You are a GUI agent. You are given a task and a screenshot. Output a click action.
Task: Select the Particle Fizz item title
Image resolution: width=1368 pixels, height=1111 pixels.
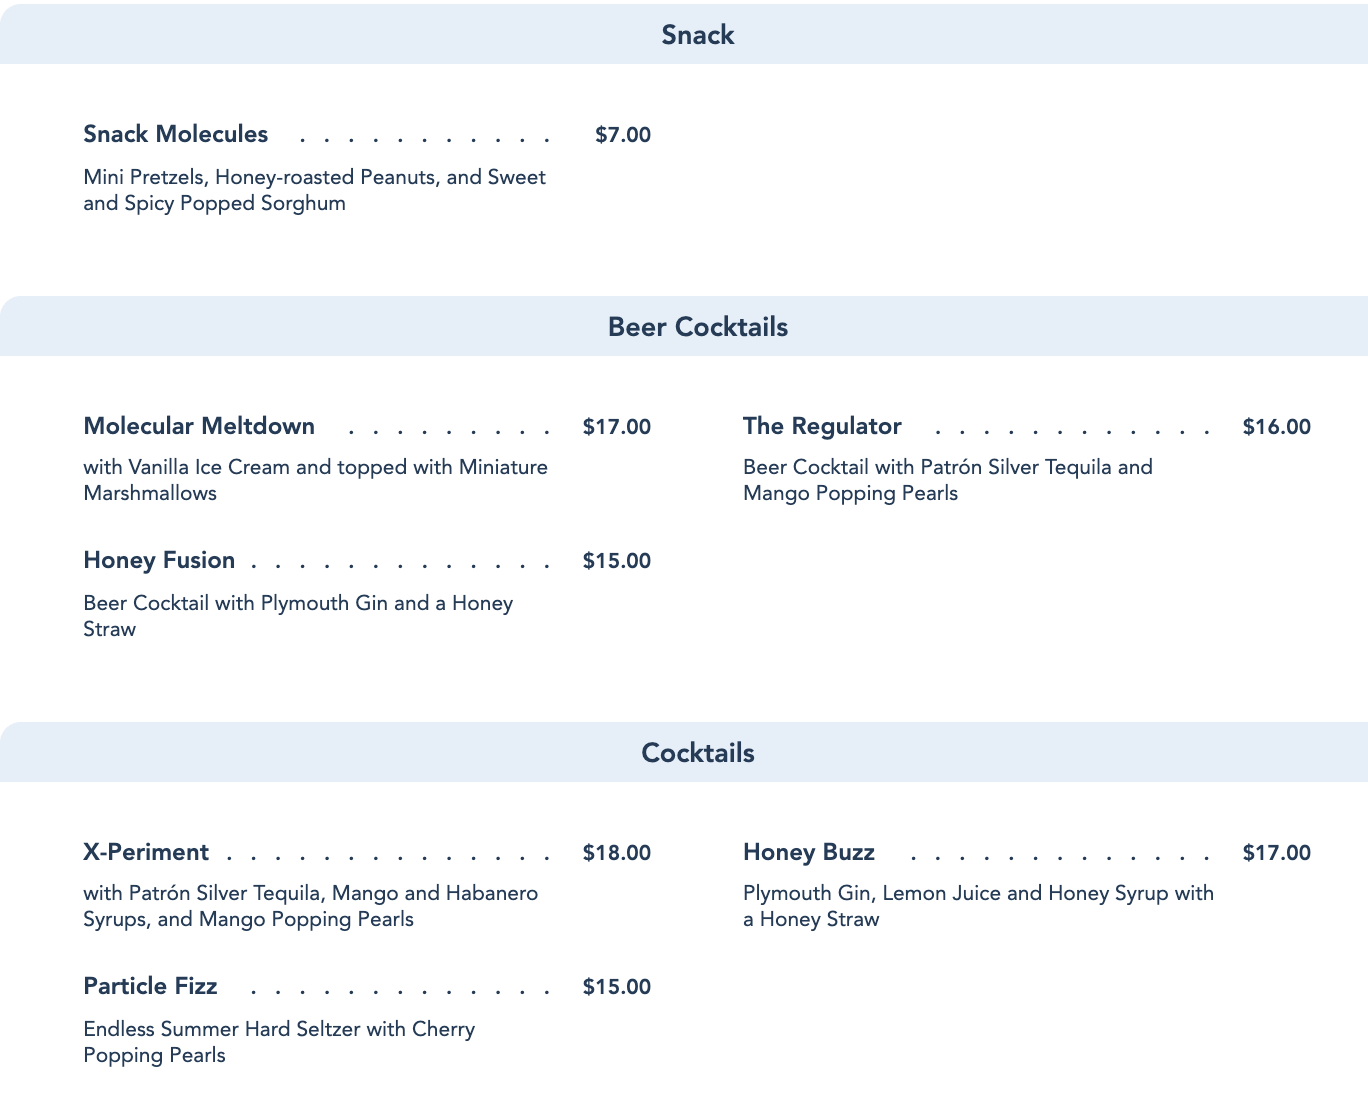[x=150, y=986]
